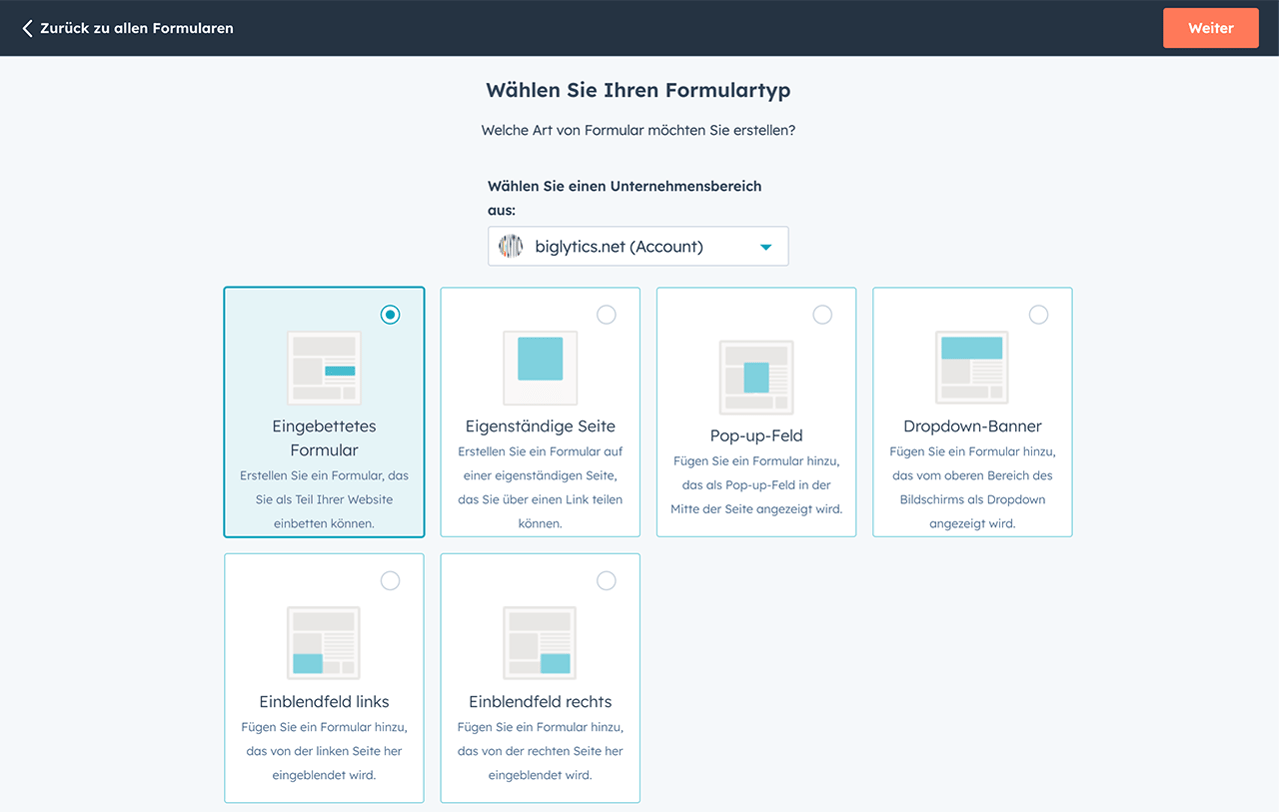Select the Einblendfeld rechts radio button
The width and height of the screenshot is (1279, 812).
606,581
